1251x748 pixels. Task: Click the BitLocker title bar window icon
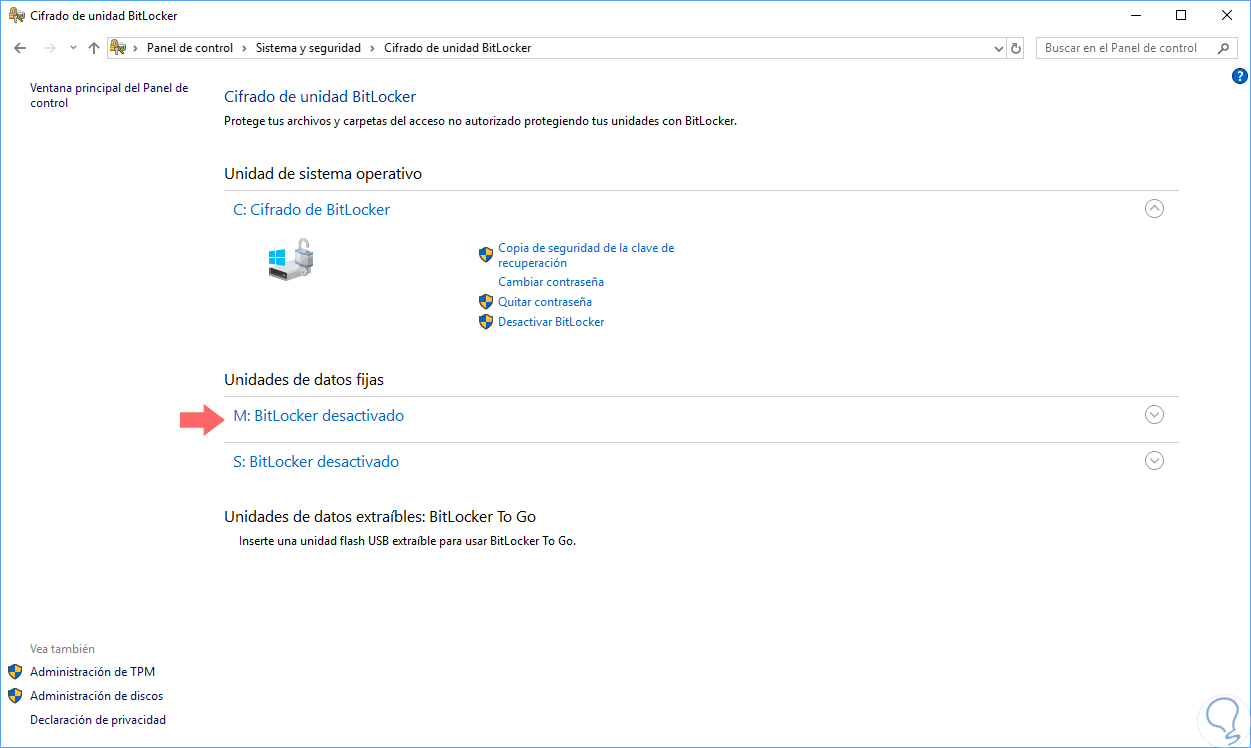click(17, 16)
